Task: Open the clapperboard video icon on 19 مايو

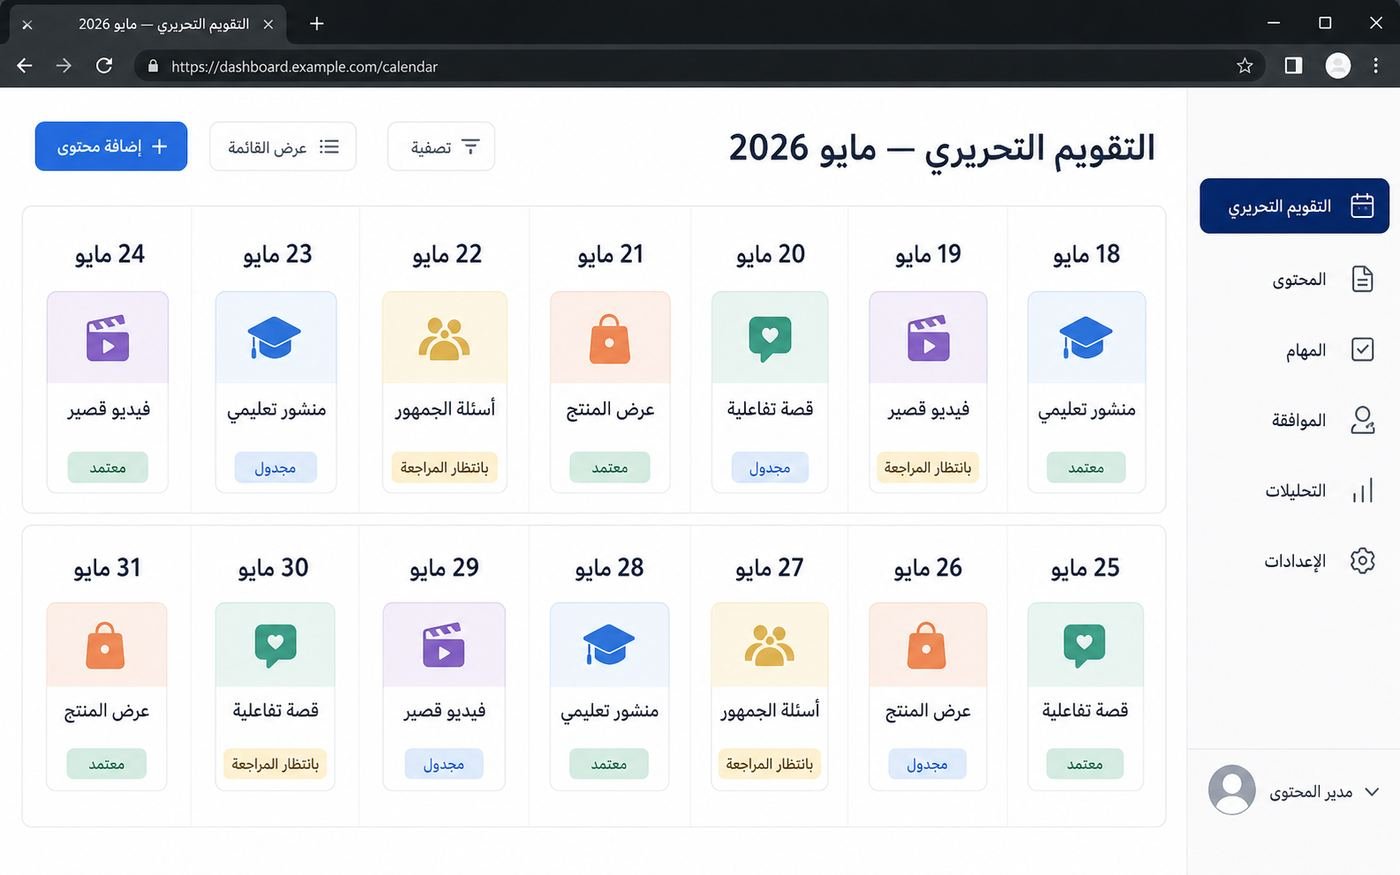Action: (x=928, y=338)
